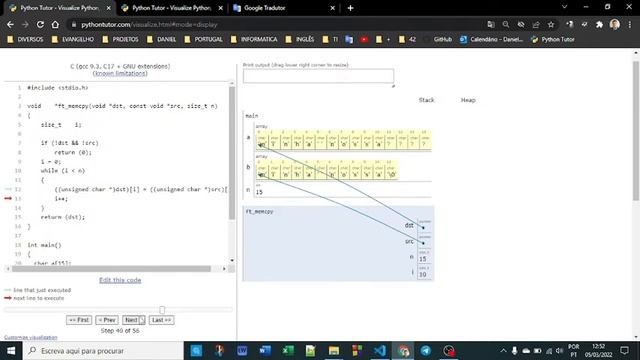
Task: Jump to last step with Last button
Action: [x=162, y=320]
